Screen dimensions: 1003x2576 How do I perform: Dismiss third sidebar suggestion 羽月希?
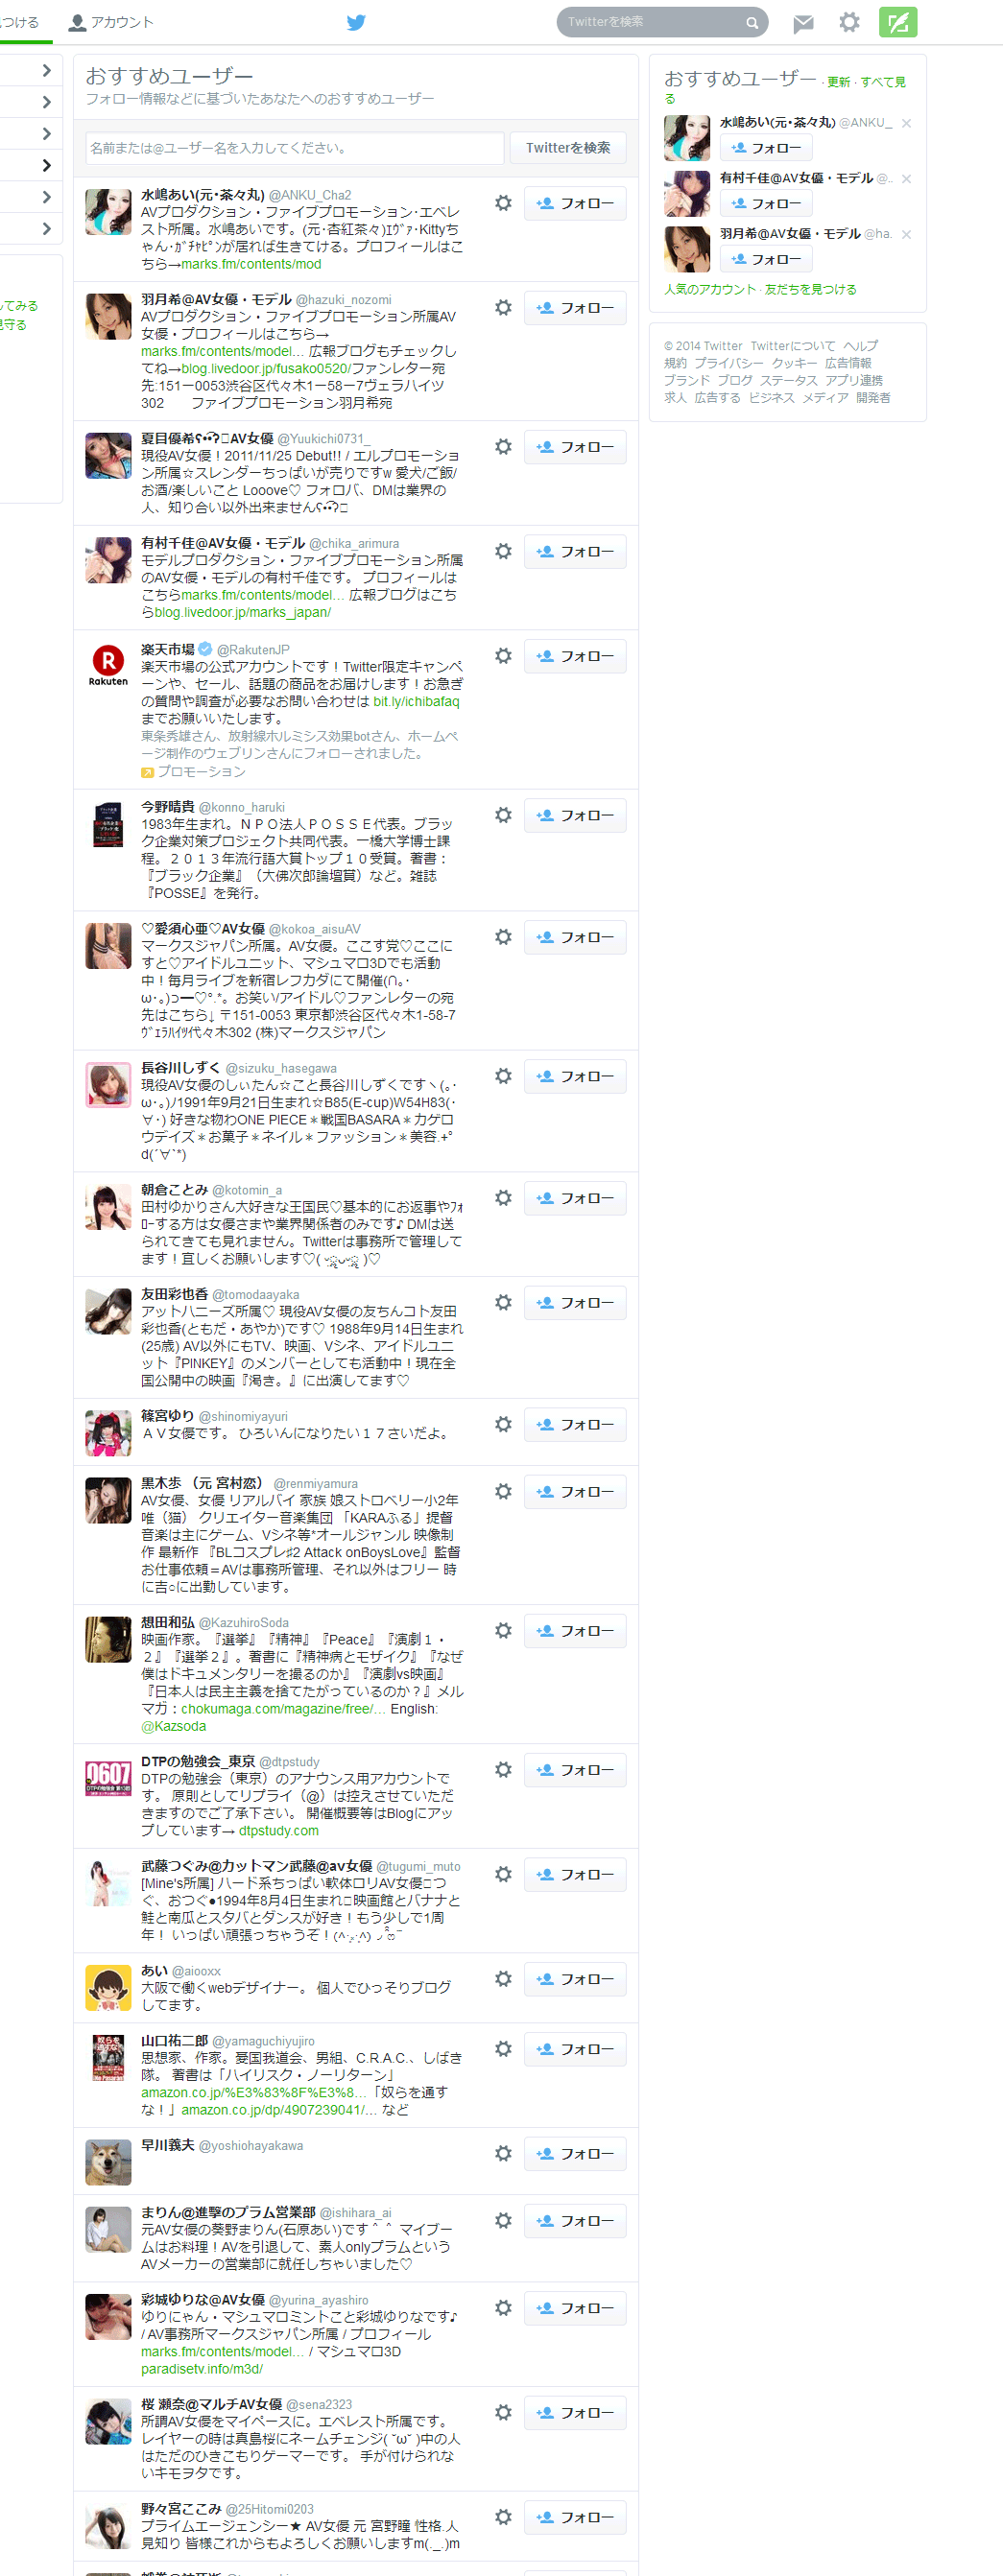906,234
